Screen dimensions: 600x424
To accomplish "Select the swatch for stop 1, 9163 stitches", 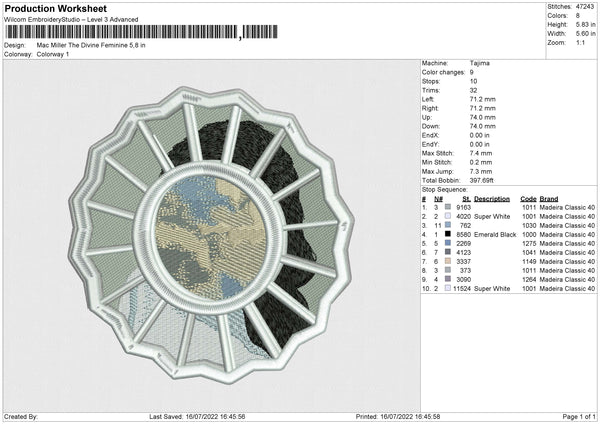I will pyautogui.click(x=449, y=207).
